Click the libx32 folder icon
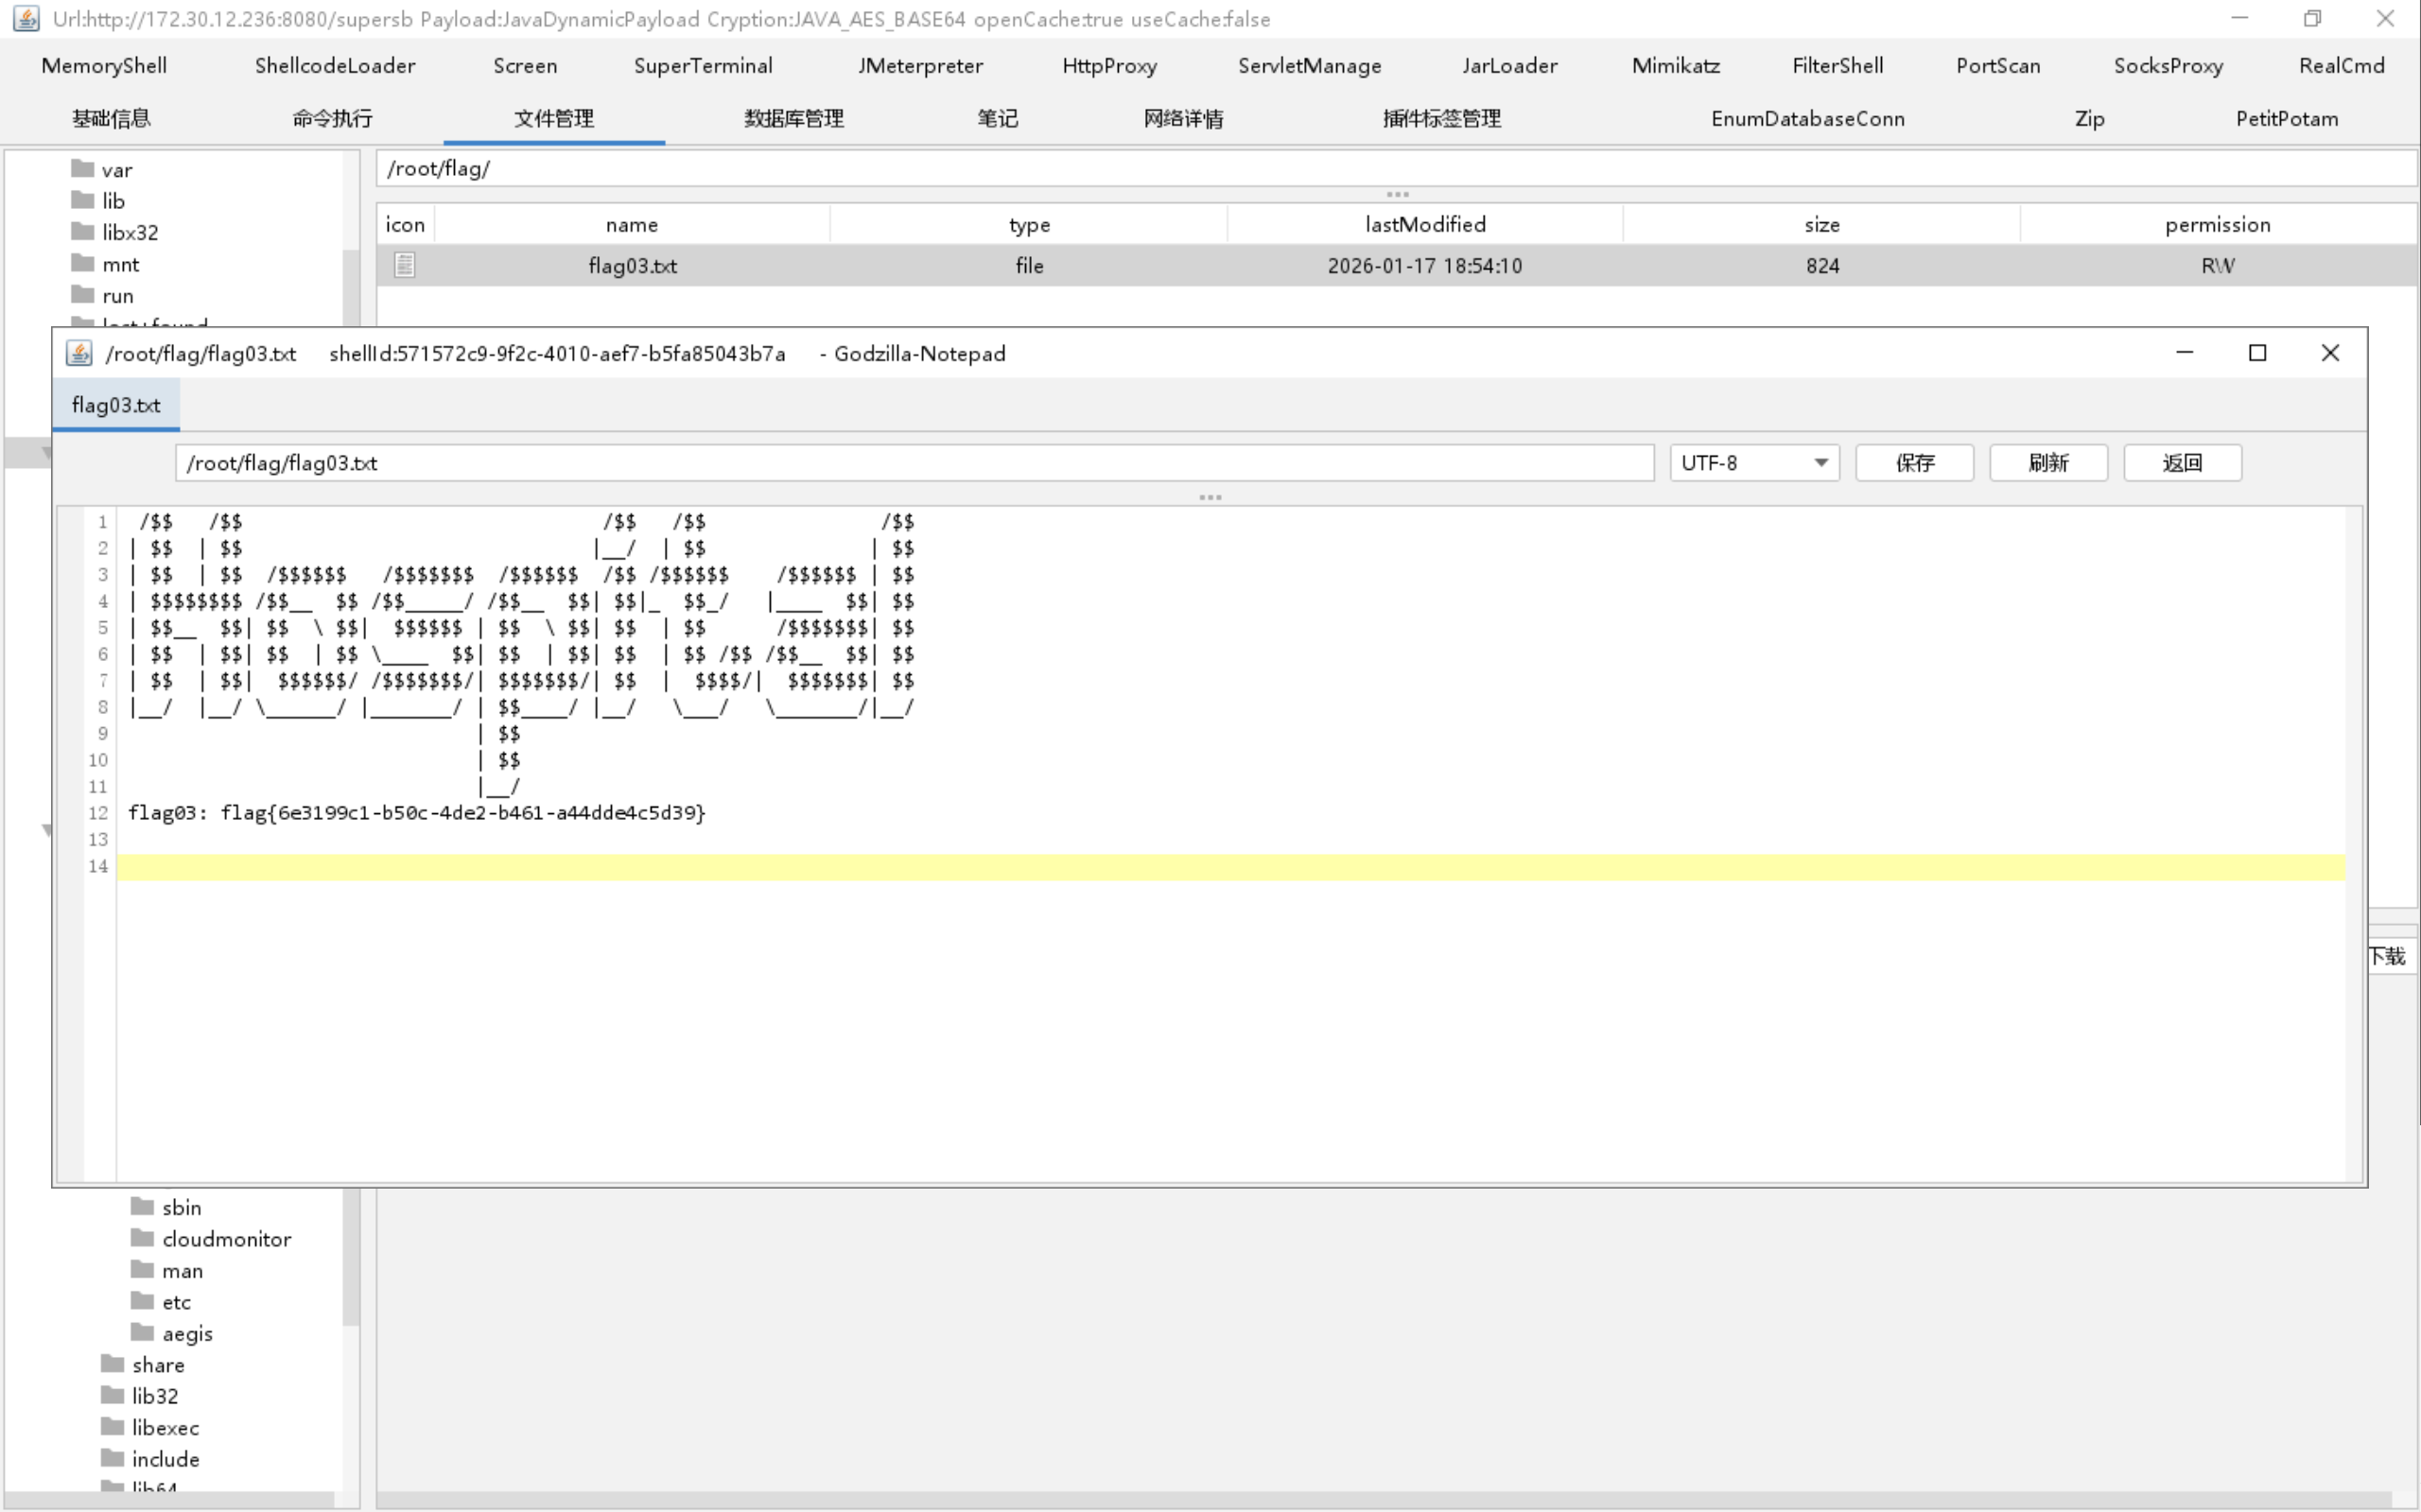2421x1512 pixels. pyautogui.click(x=83, y=231)
